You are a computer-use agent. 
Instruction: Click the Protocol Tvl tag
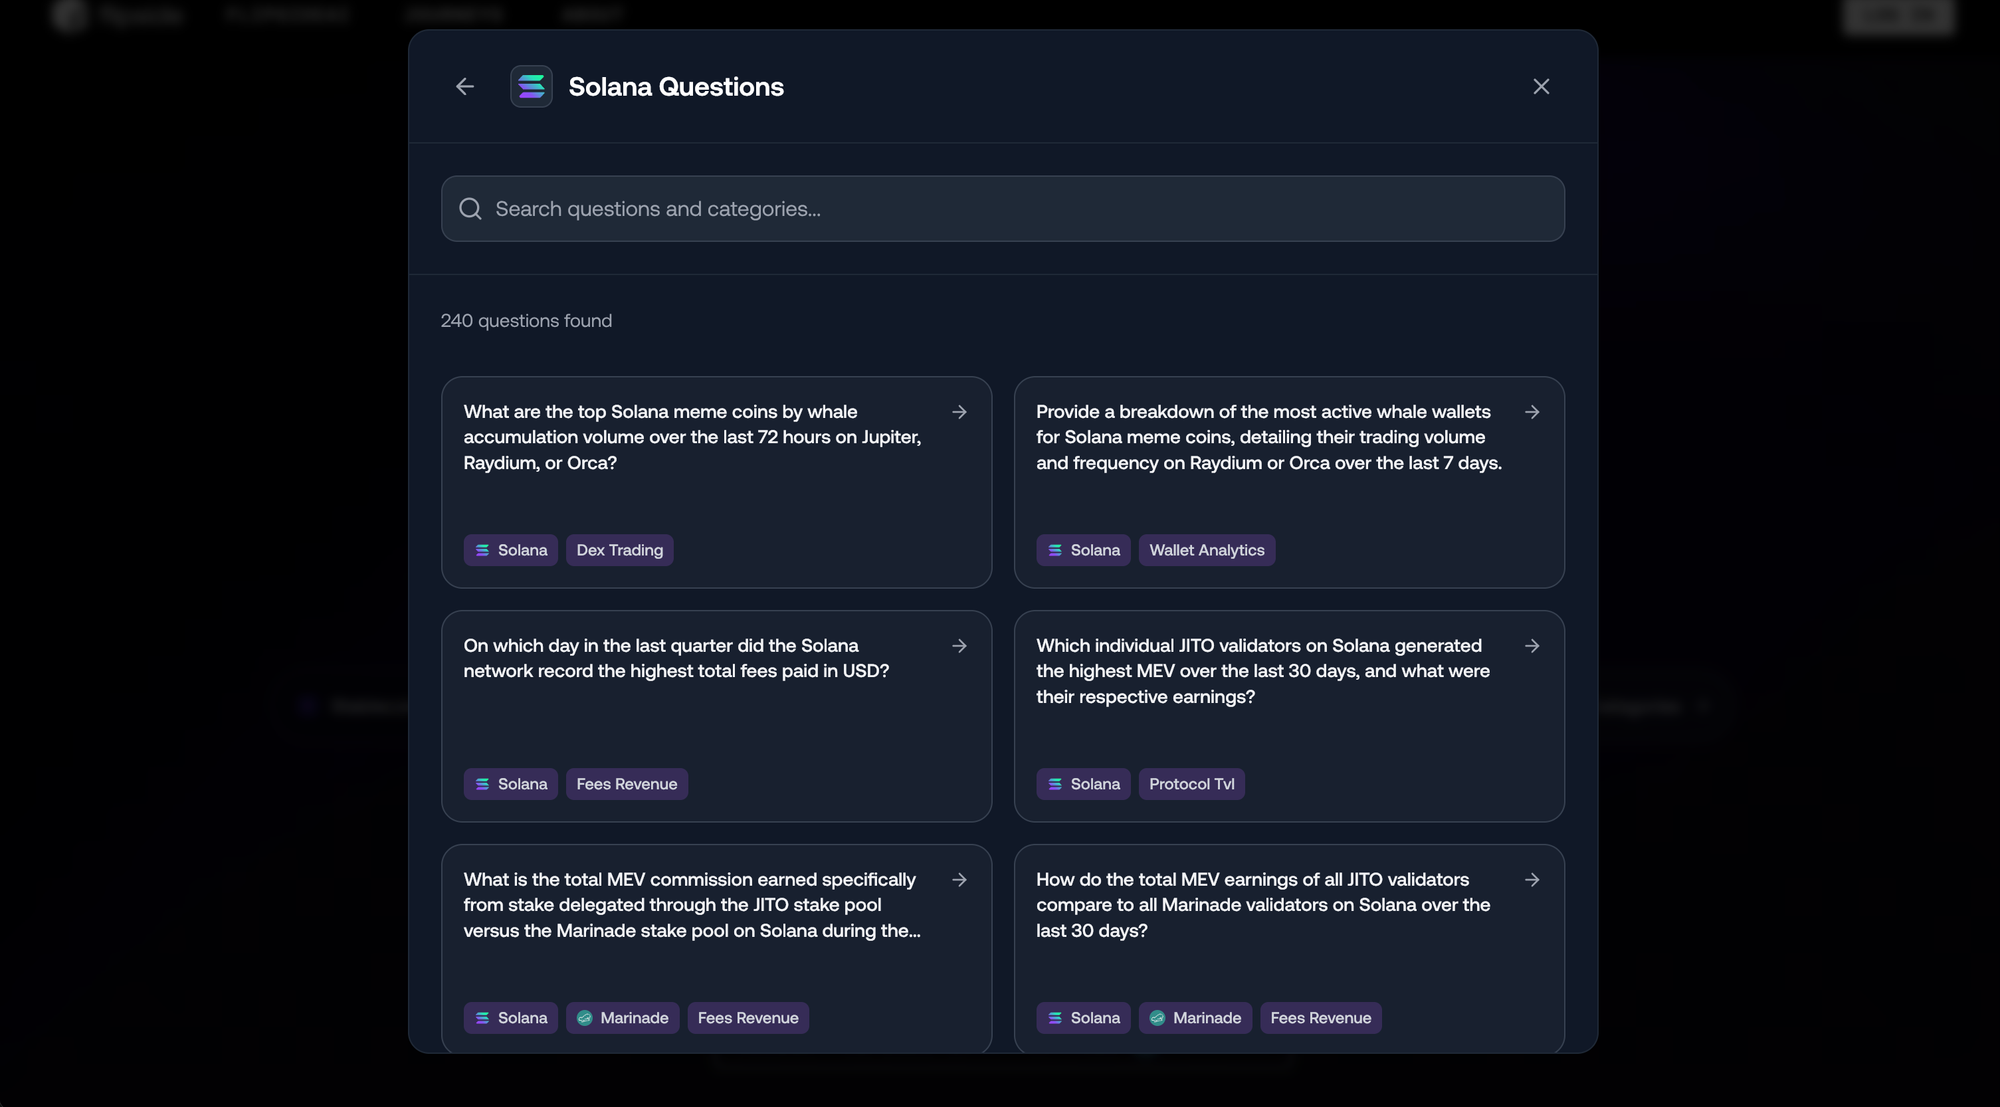pos(1191,784)
